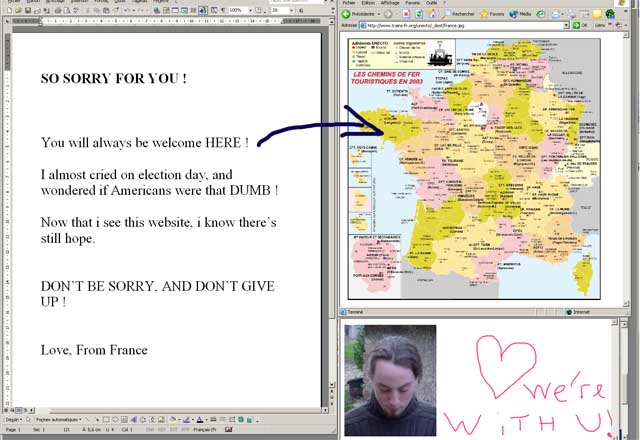Open the Média toolbar button
The height and width of the screenshot is (440, 640).
click(x=522, y=14)
